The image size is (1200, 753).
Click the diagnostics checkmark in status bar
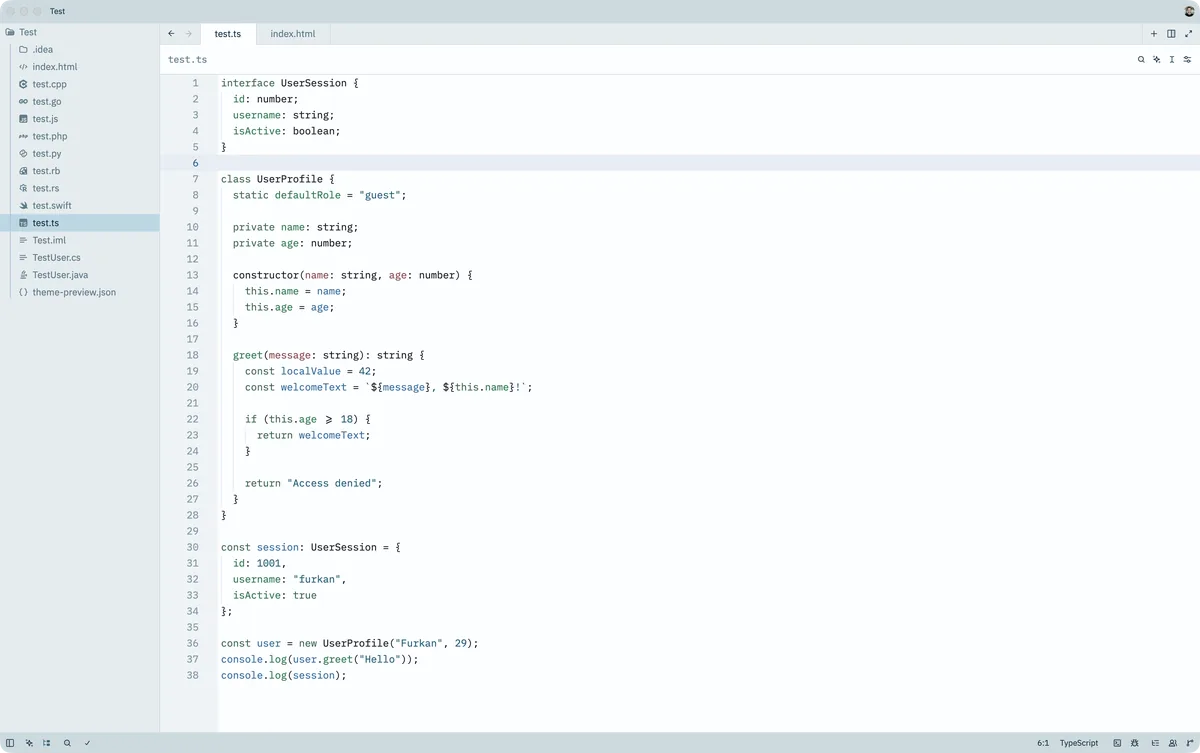point(87,743)
